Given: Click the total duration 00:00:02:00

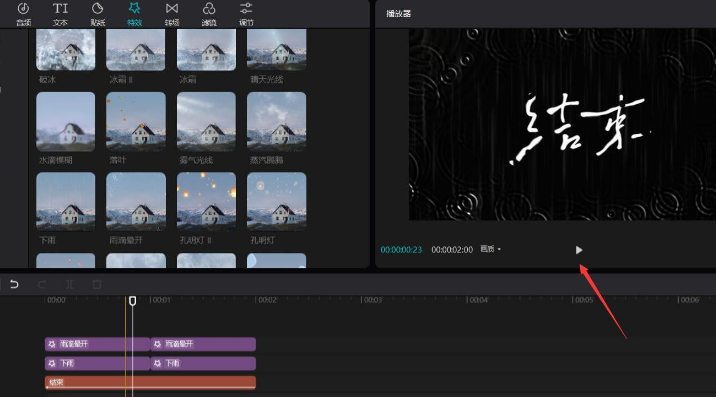Looking at the screenshot, I should 452,250.
